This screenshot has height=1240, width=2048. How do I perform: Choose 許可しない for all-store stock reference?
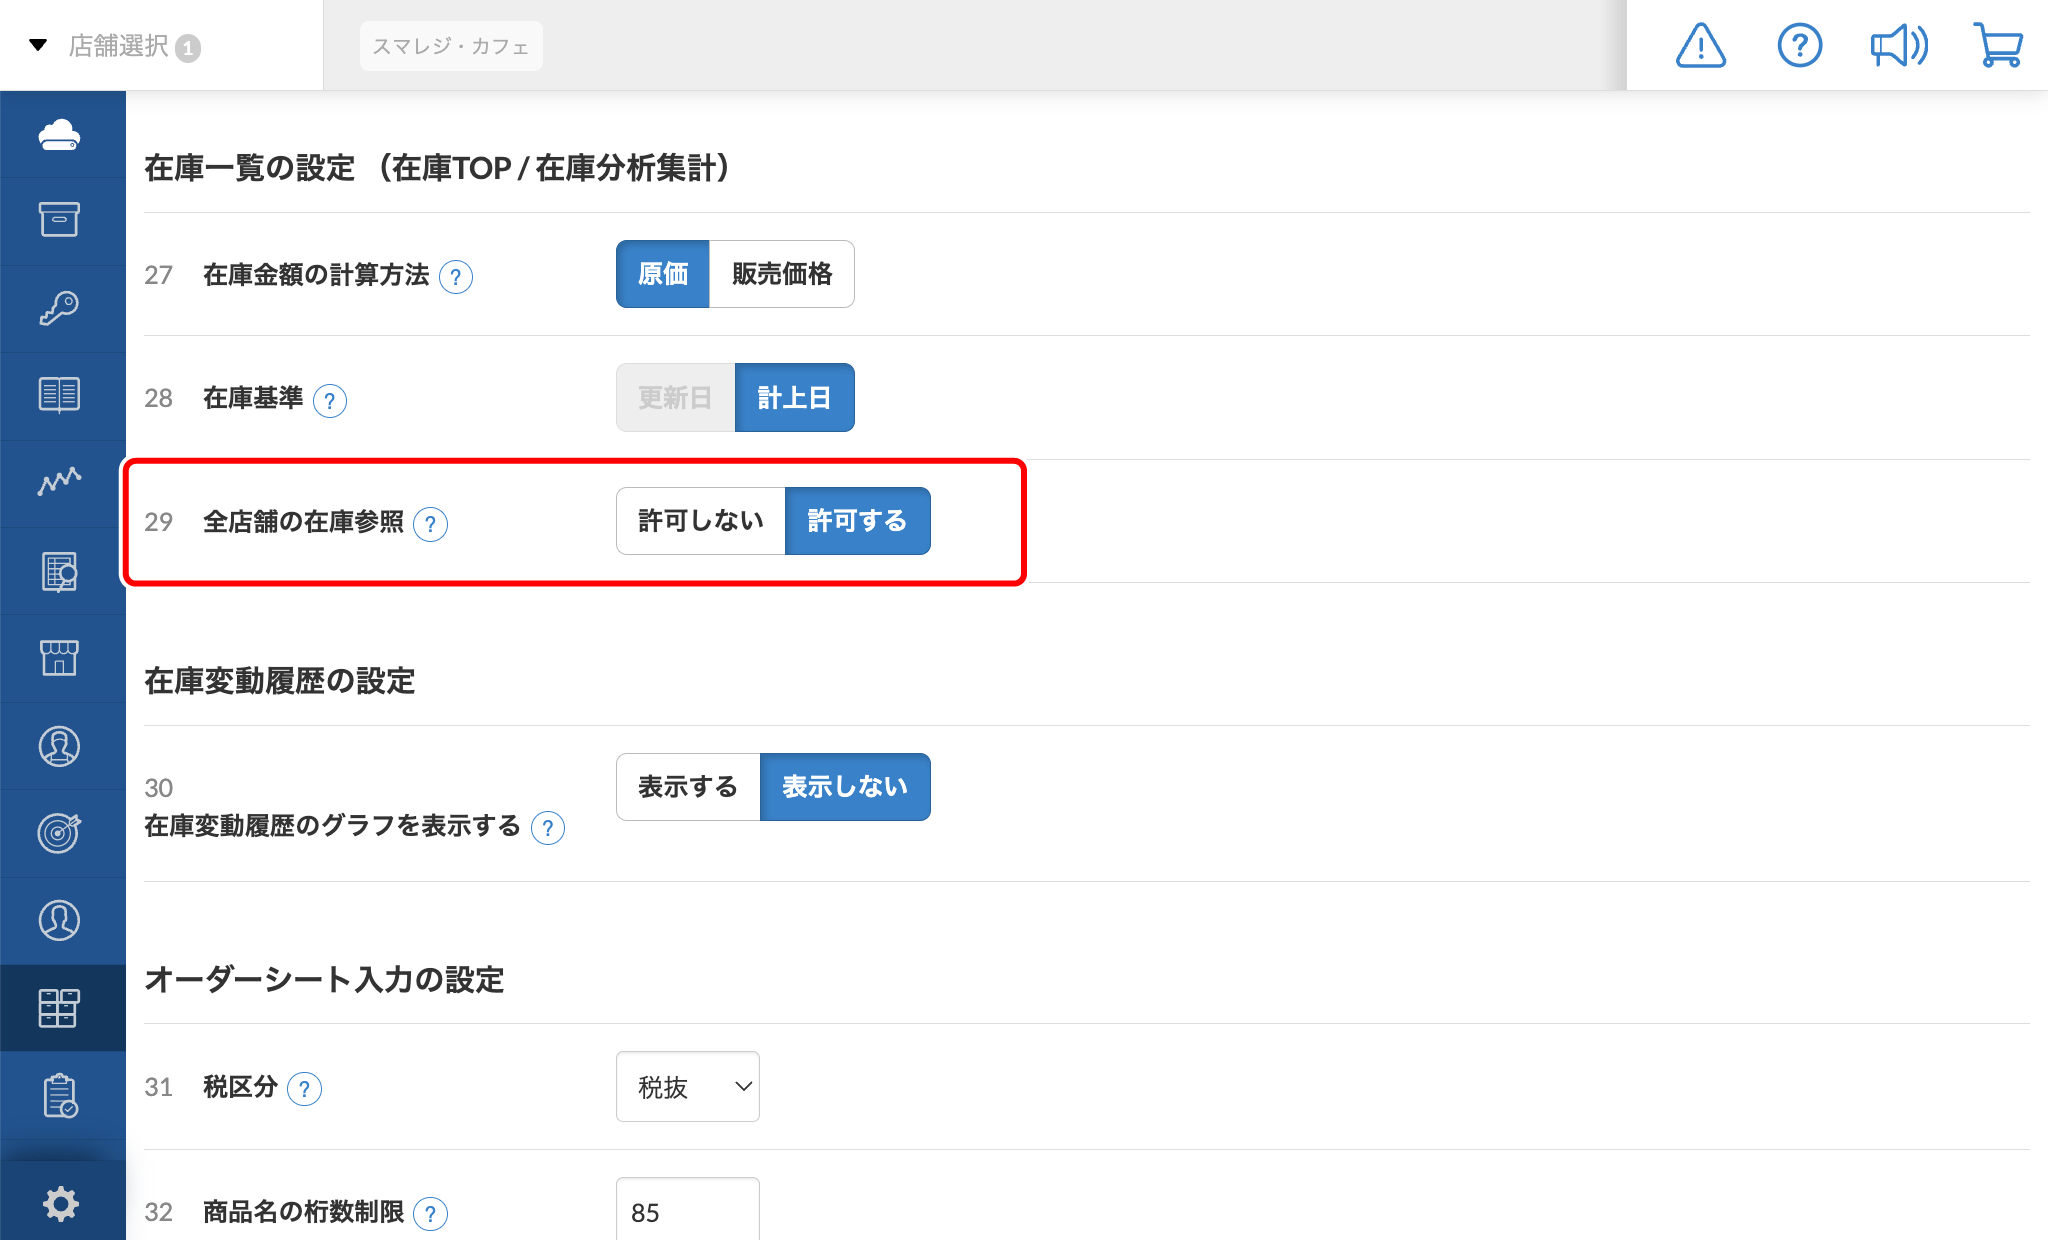701,521
